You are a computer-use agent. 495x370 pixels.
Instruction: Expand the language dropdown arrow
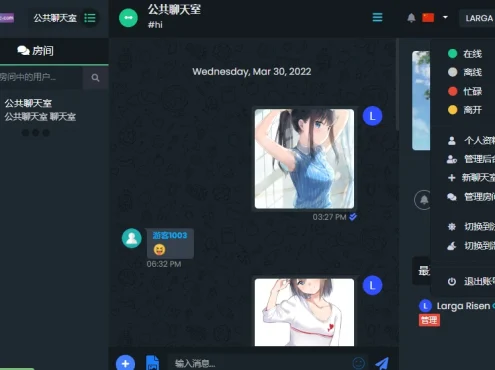(x=445, y=17)
